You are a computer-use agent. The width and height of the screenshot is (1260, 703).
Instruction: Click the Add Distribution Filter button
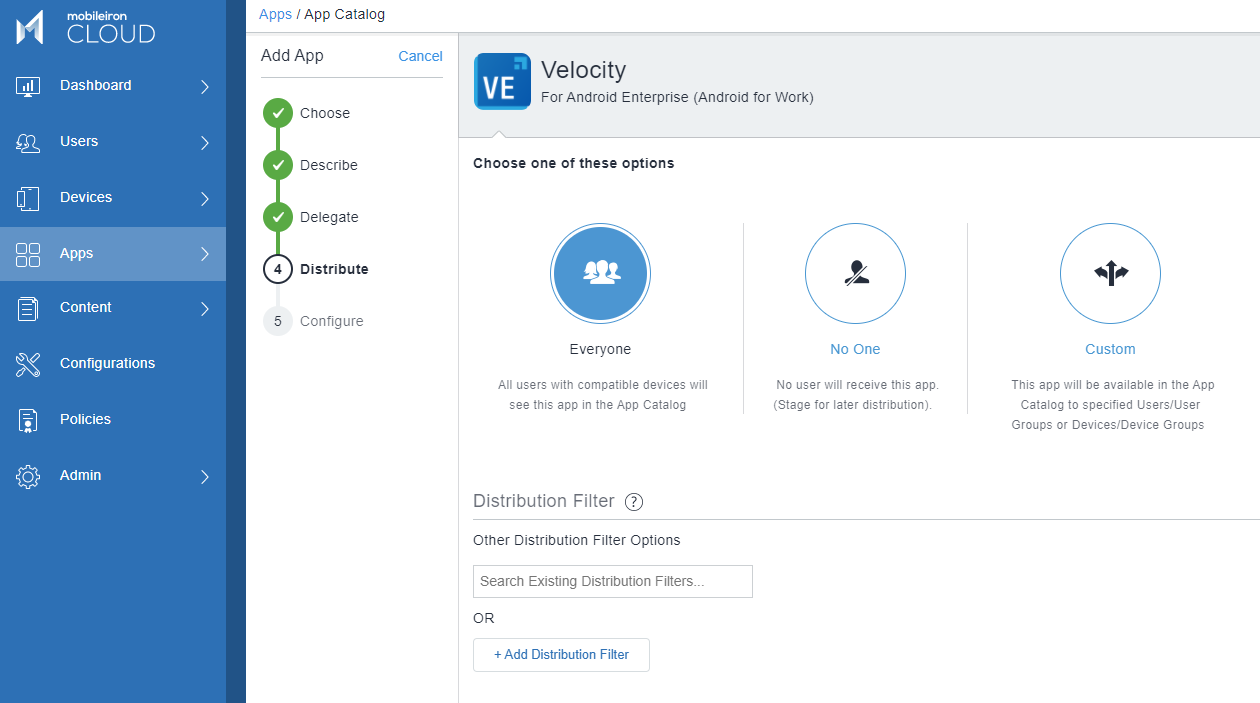click(x=561, y=654)
